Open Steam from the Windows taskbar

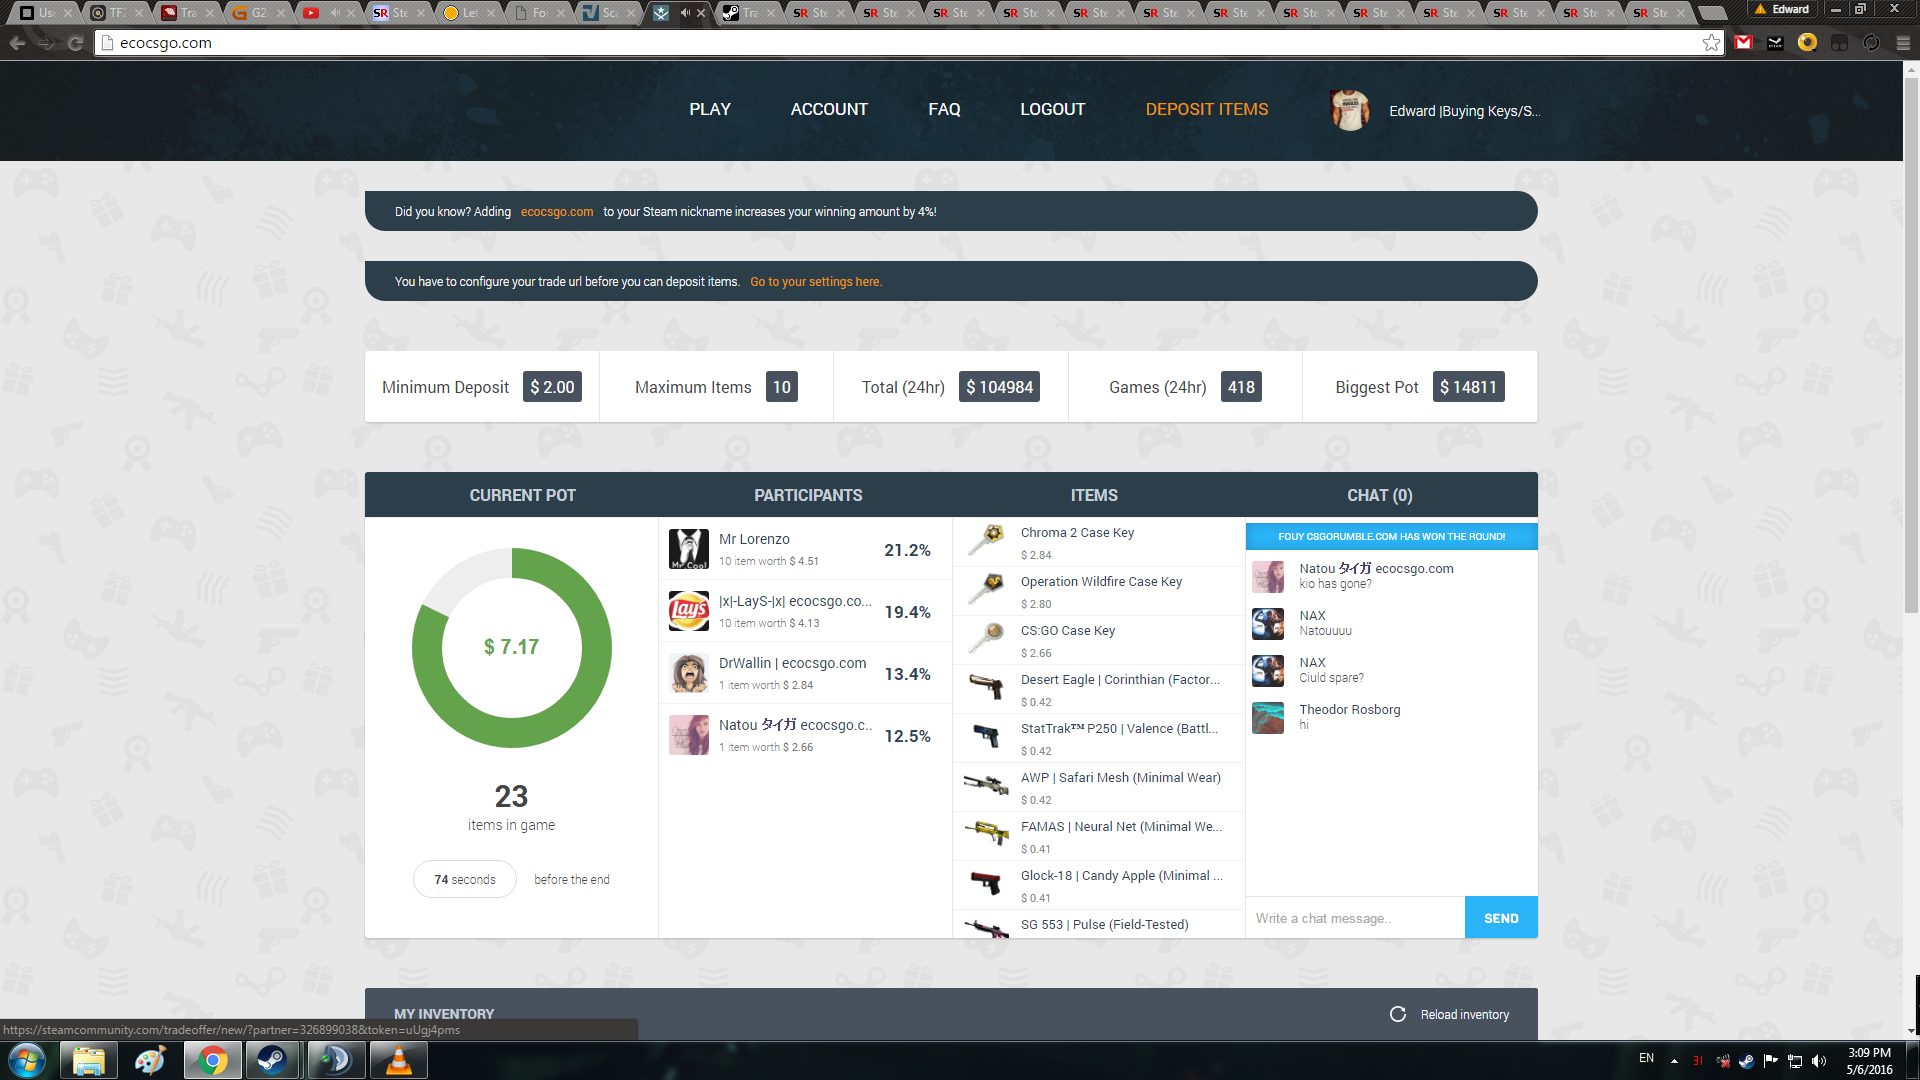[x=271, y=1060]
